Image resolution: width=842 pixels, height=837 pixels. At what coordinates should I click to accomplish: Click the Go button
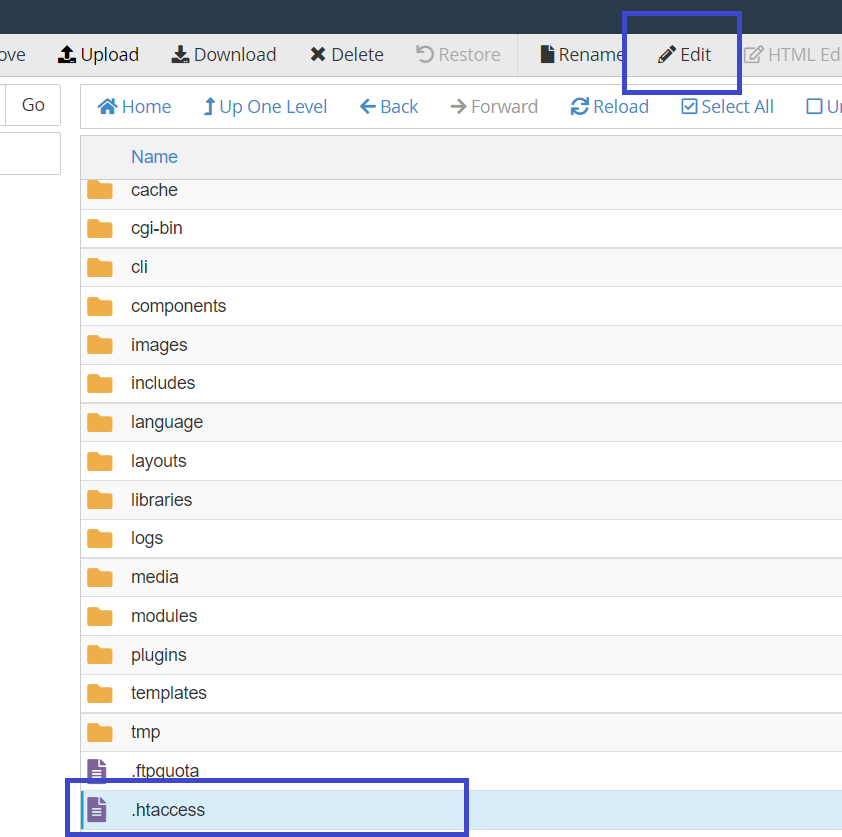[x=33, y=105]
